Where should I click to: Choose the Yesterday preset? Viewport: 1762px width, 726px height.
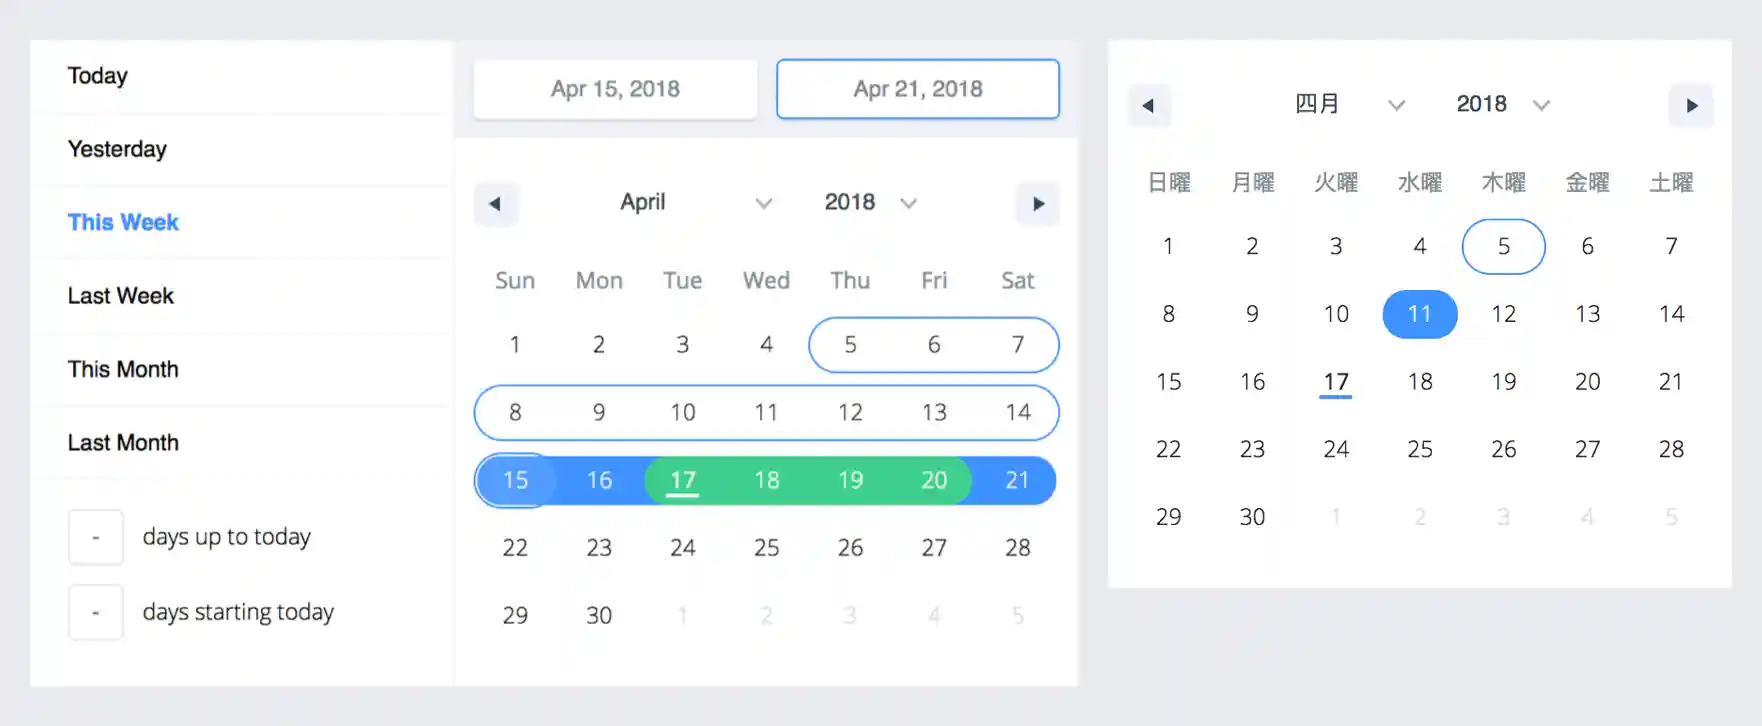point(117,149)
